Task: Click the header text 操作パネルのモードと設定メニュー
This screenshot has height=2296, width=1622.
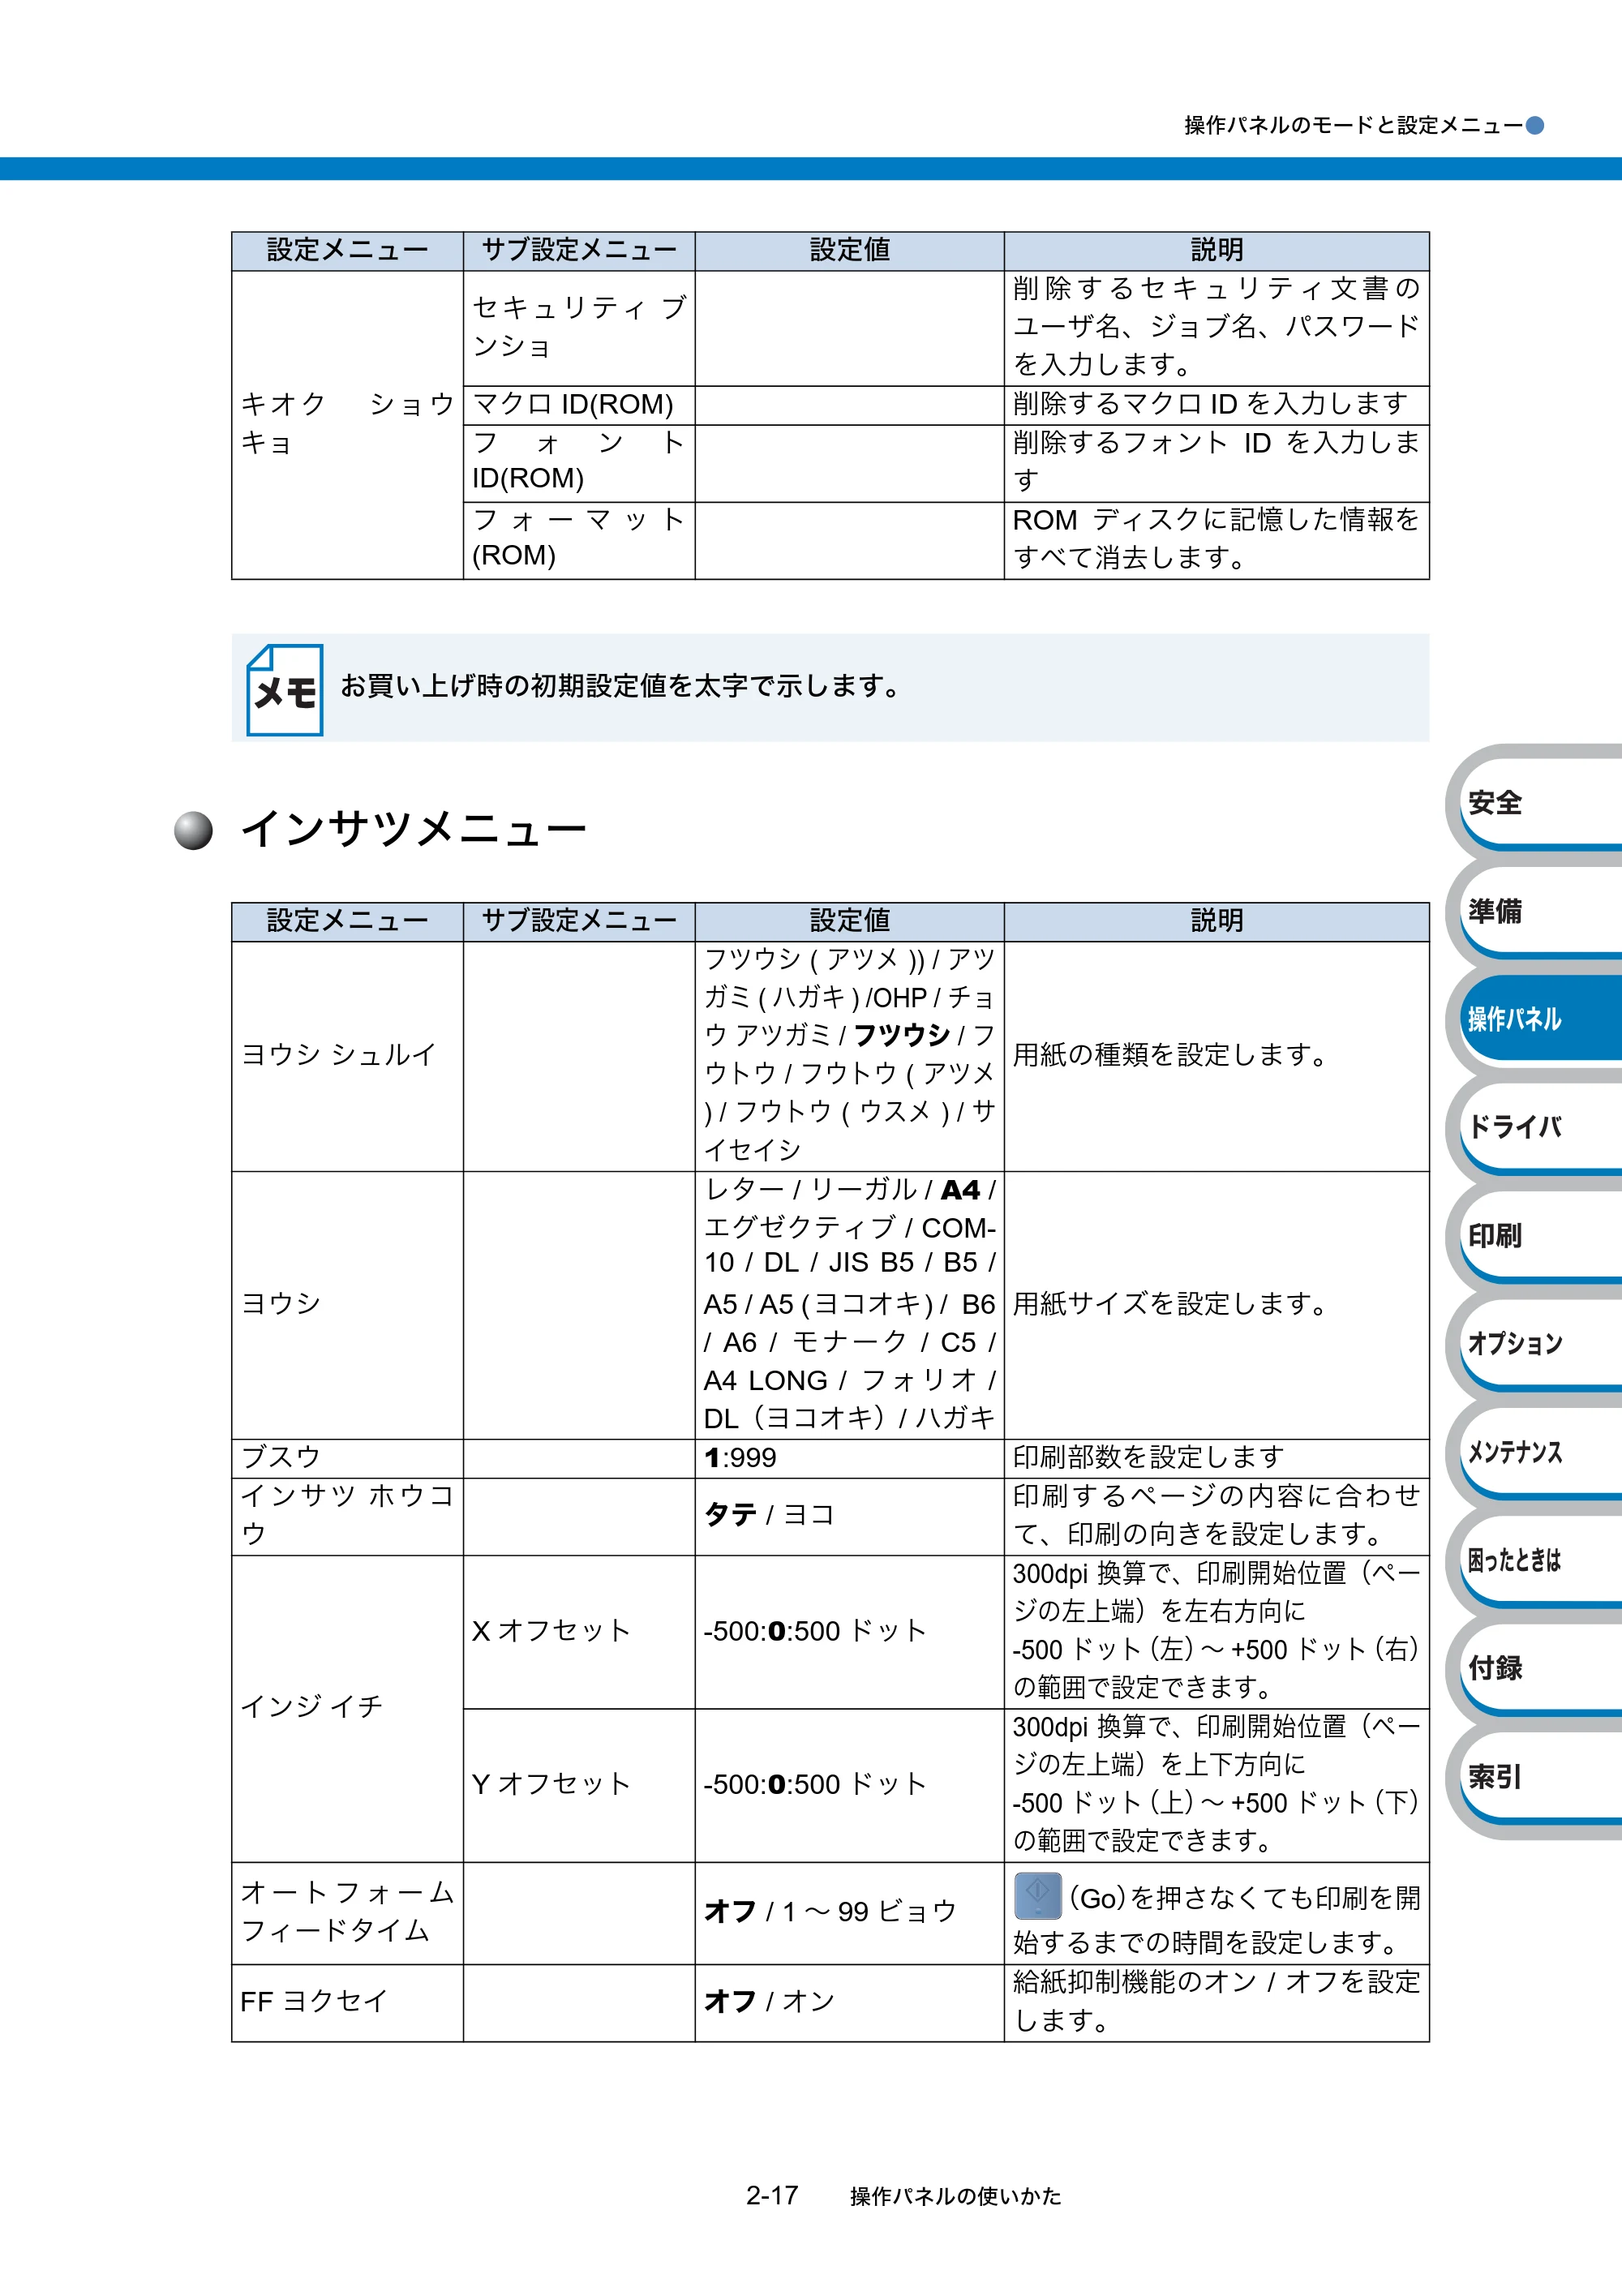Action: [1353, 126]
